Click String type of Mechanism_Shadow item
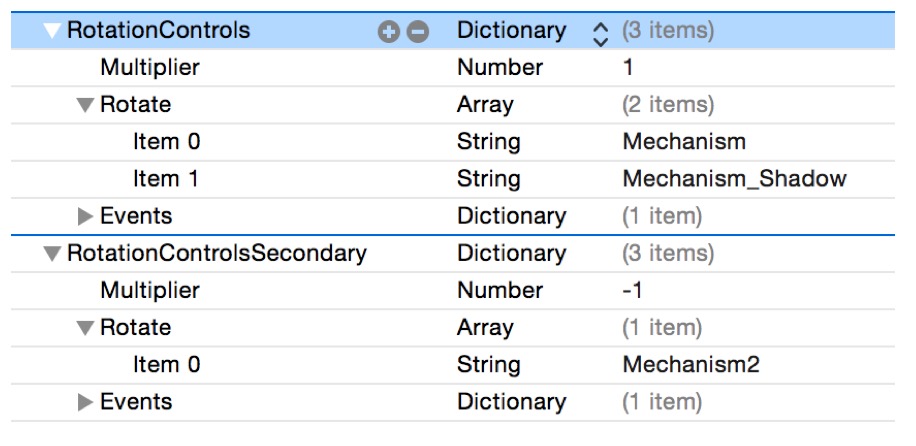The width and height of the screenshot is (916, 446). (488, 179)
